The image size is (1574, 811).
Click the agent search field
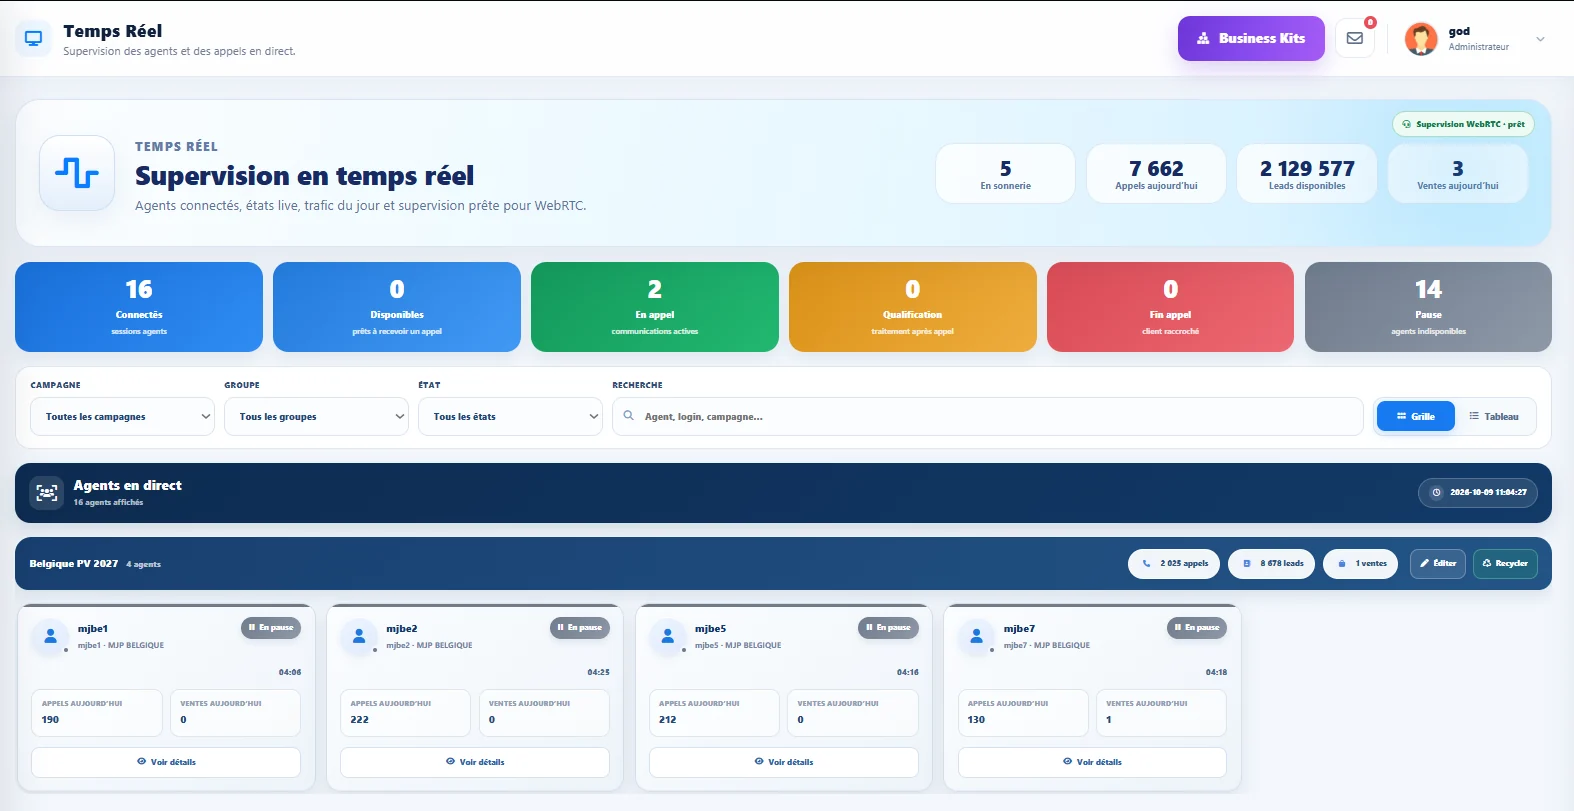(988, 417)
